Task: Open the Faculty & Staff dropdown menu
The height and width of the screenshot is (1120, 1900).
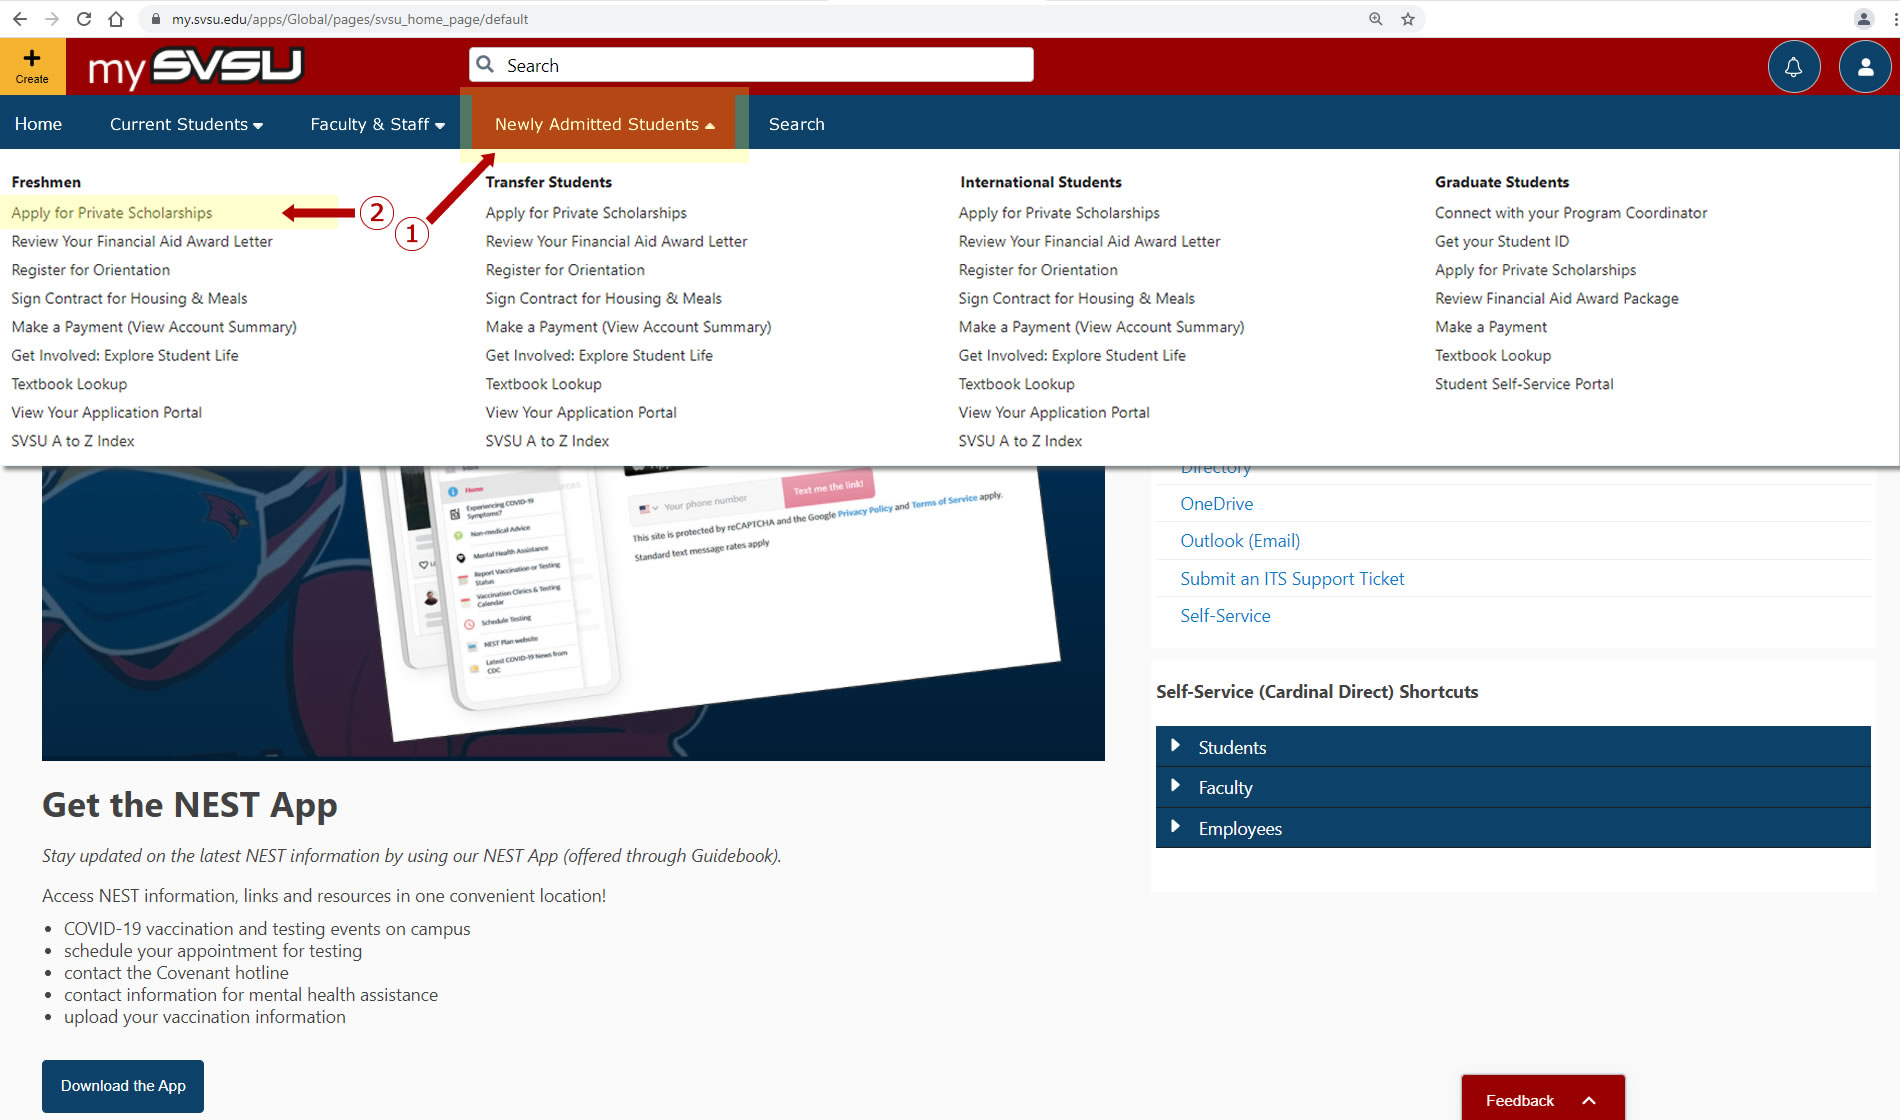Action: click(377, 124)
